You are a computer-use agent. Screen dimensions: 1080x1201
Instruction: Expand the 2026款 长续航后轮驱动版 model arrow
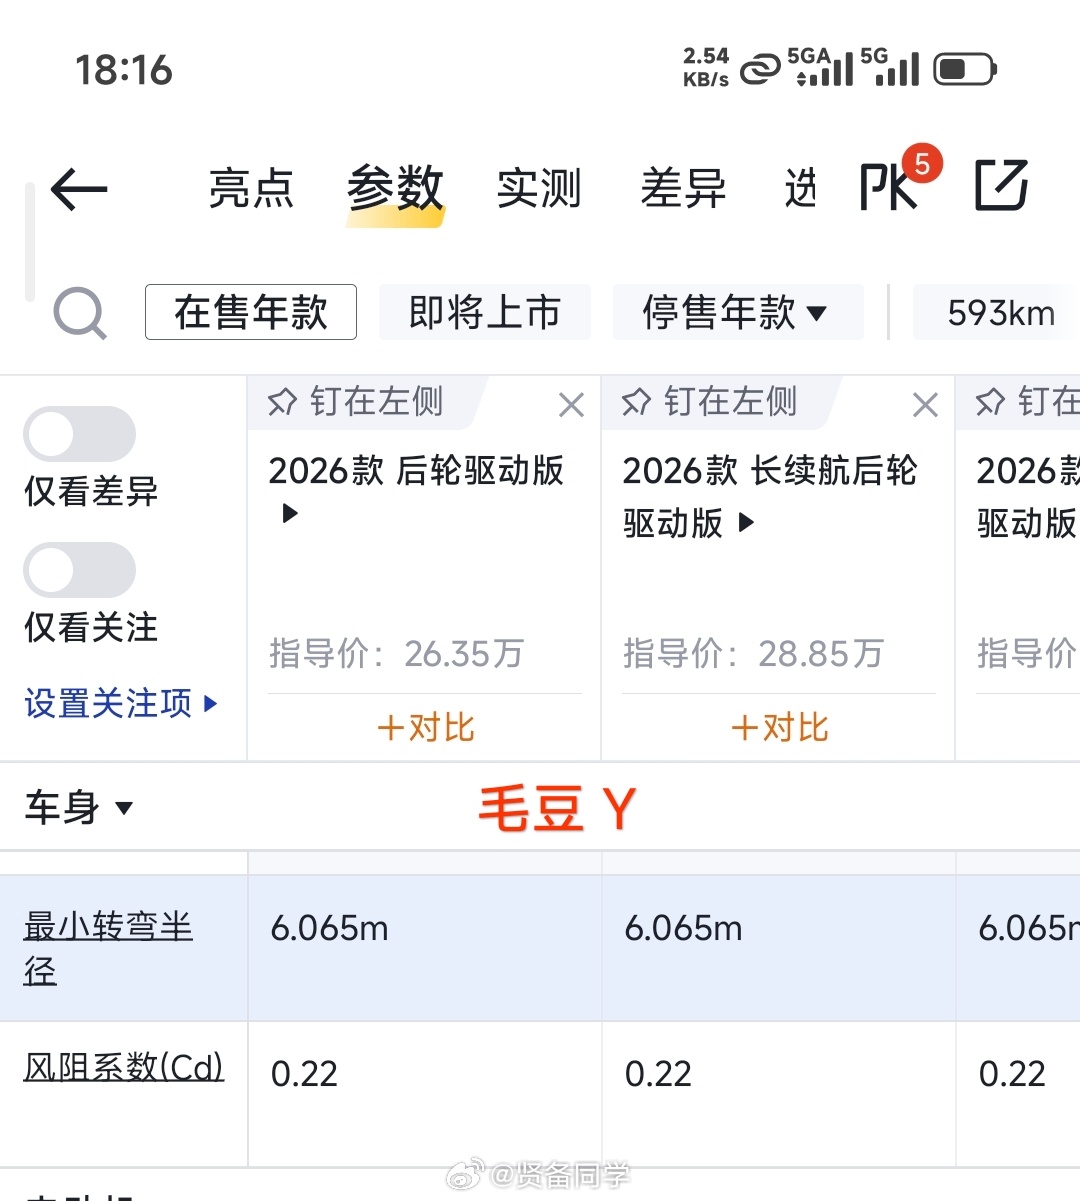[746, 522]
